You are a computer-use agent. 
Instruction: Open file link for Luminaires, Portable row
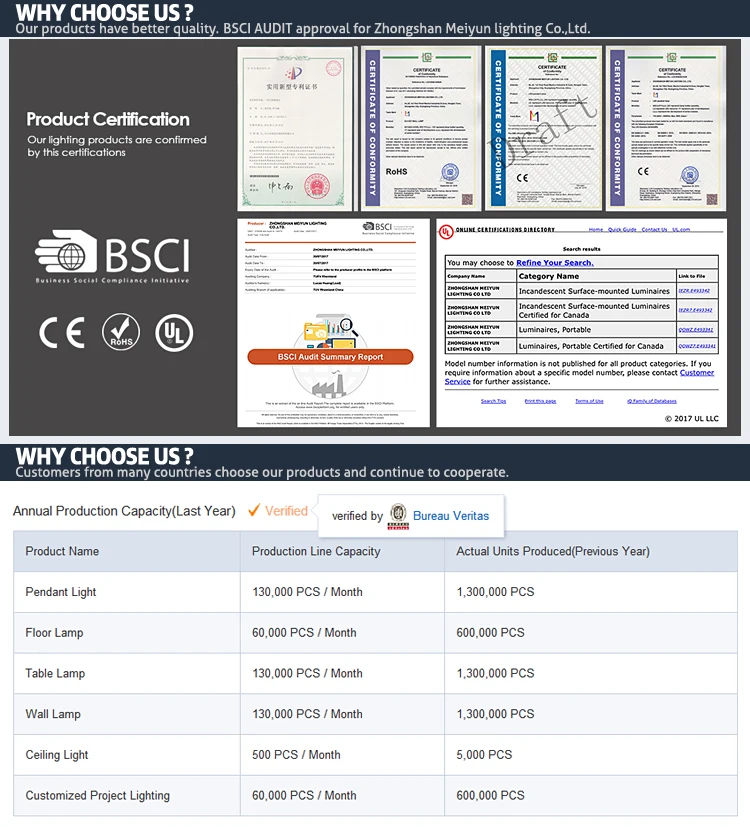pyautogui.click(x=696, y=330)
